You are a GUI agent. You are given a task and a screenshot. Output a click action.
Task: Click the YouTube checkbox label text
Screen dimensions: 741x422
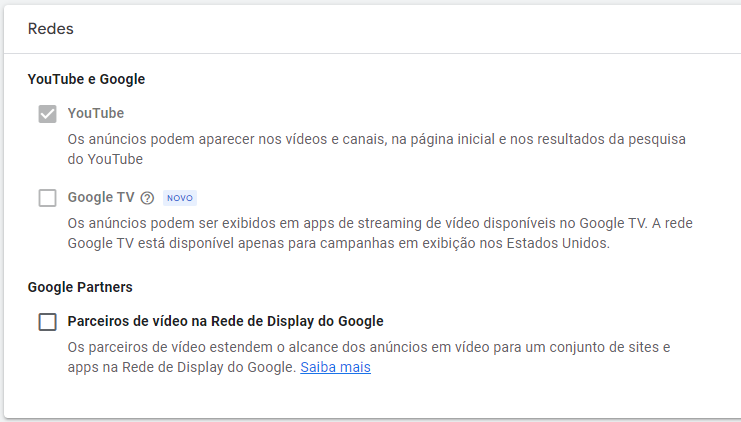click(x=96, y=113)
